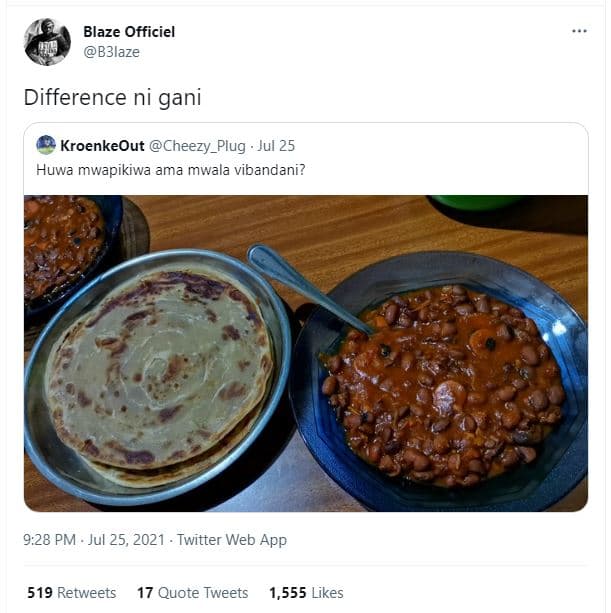Screen dimensions: 611x613
Task: Click the @B3laze handle
Action: click(x=114, y=52)
